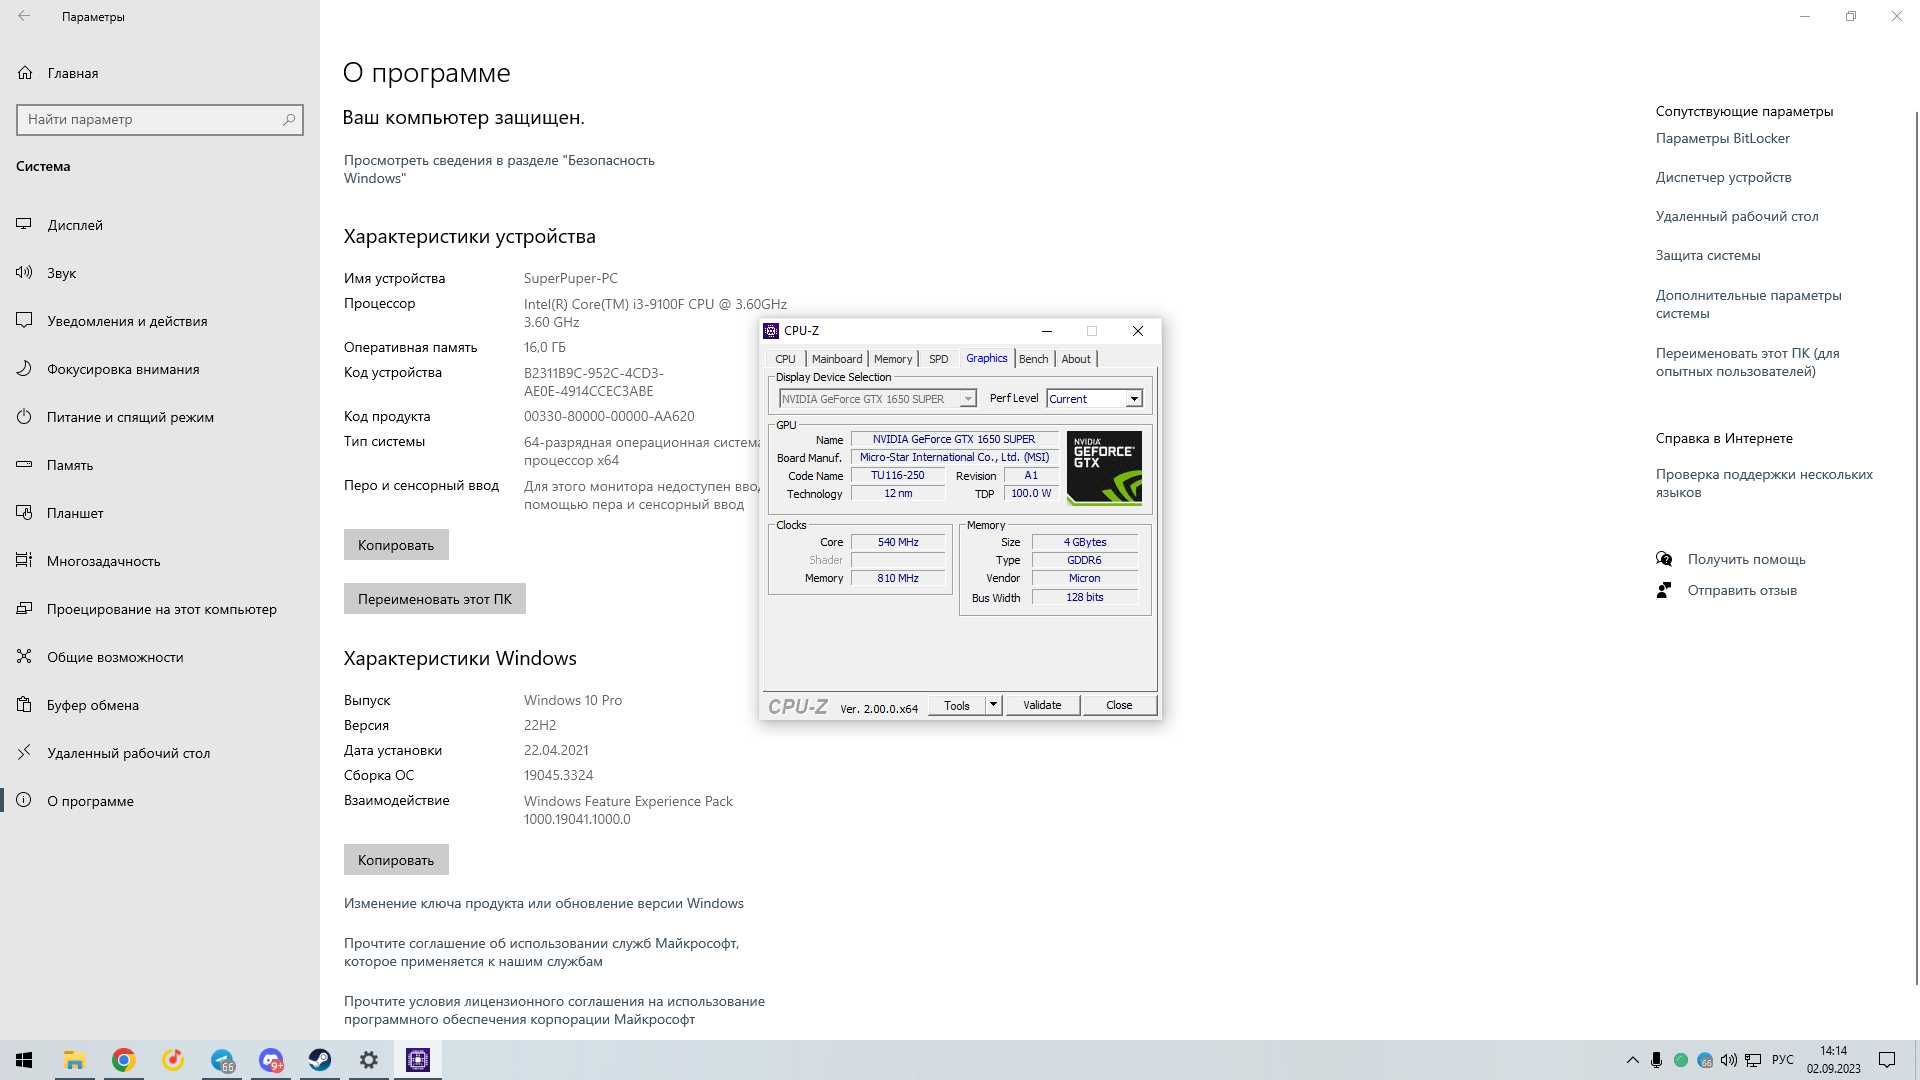Click the NVIDIA GeForce GTX logo
The width and height of the screenshot is (1920, 1080).
(1104, 468)
